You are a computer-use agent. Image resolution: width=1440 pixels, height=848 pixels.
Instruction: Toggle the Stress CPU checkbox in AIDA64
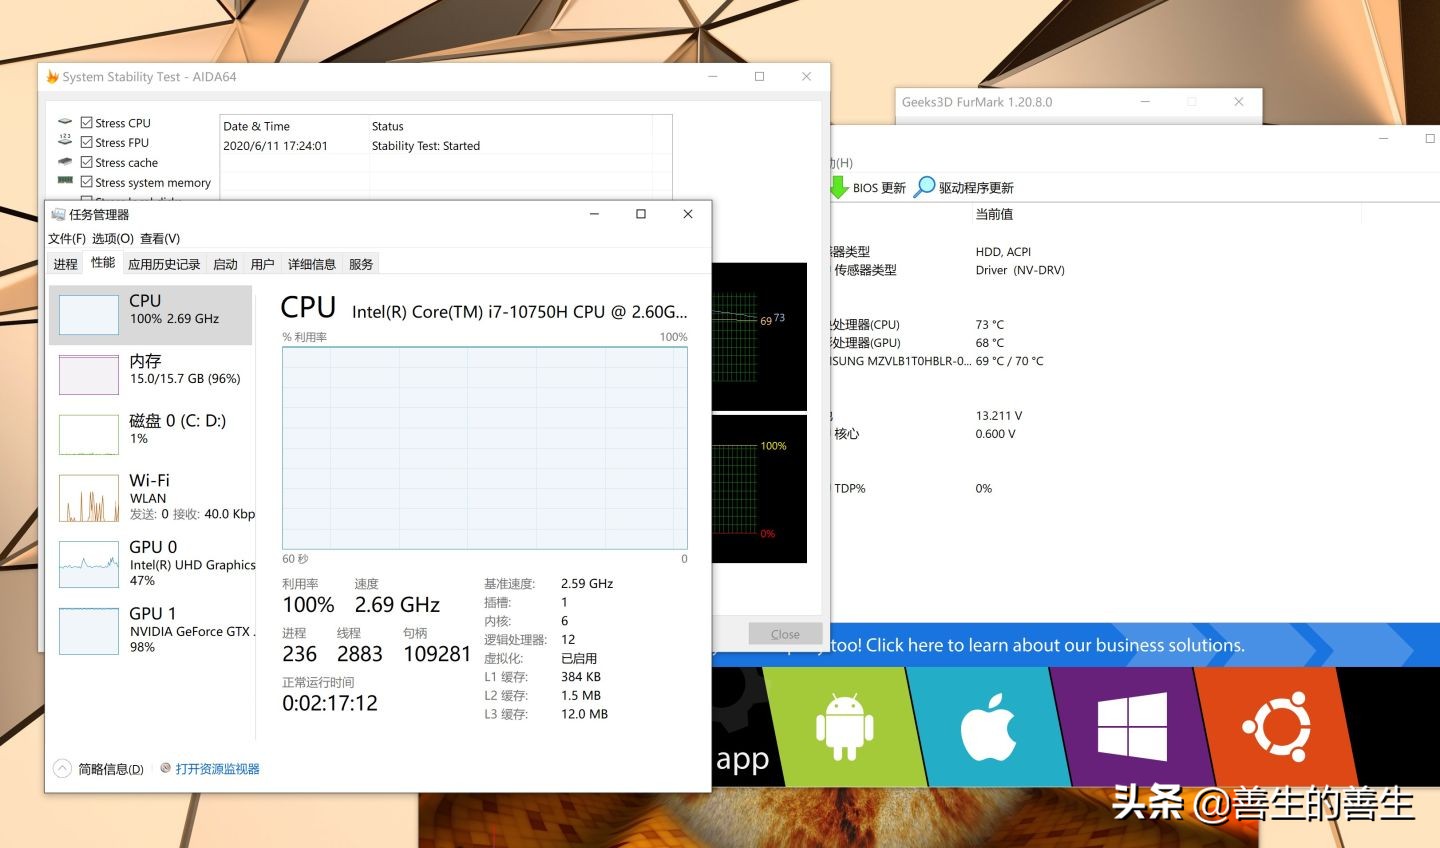click(x=86, y=123)
